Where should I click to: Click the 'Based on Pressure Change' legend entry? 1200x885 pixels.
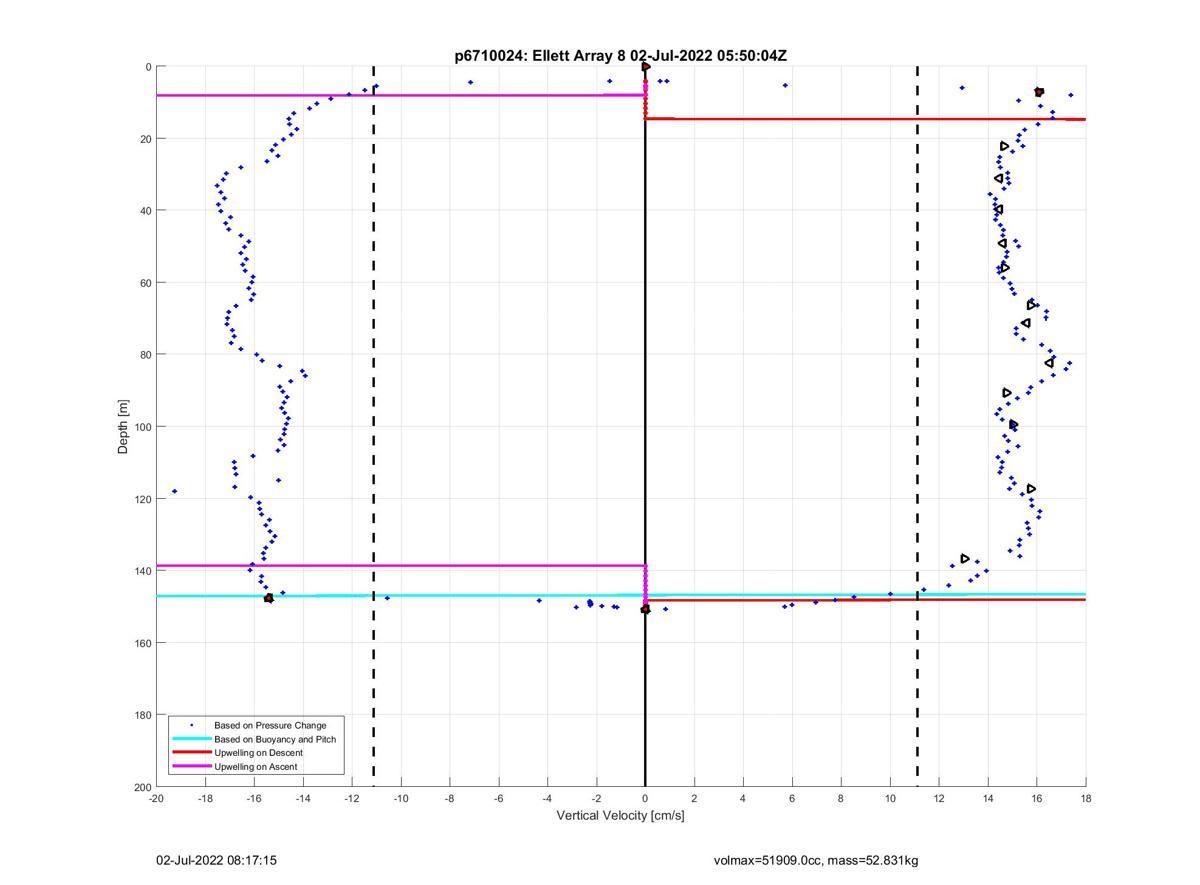pos(270,725)
